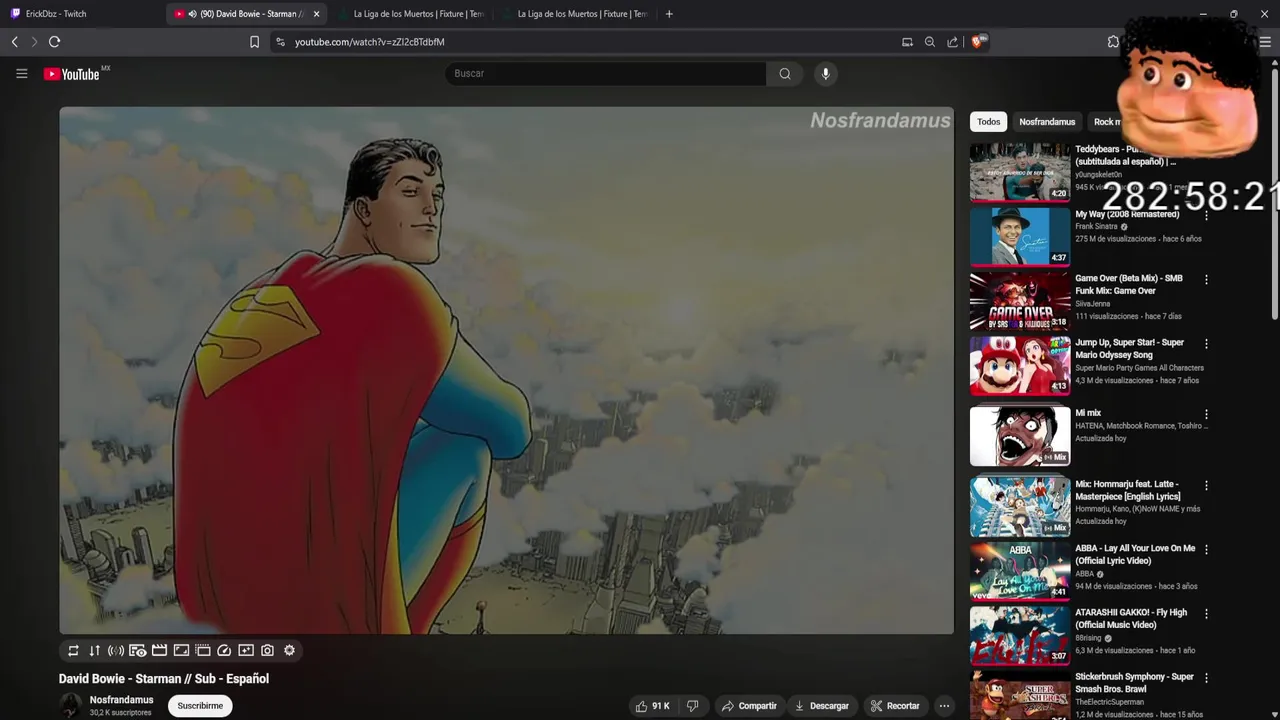Click the Recortar clip button
This screenshot has width=1280, height=720.
point(895,706)
